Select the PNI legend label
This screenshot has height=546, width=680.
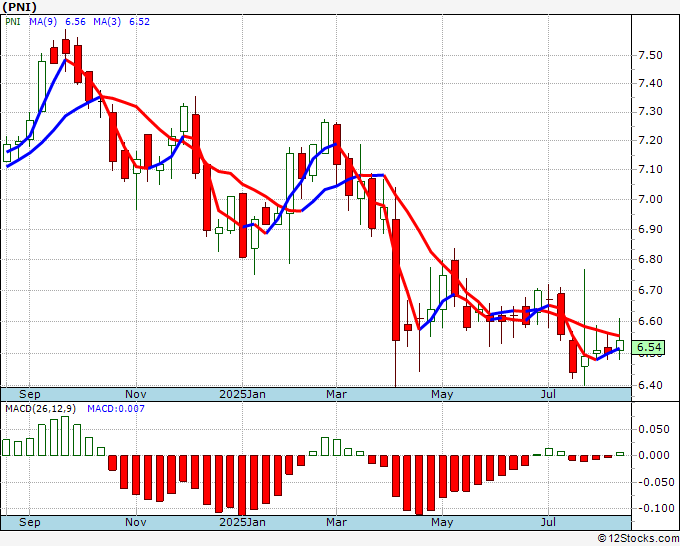[x=13, y=22]
